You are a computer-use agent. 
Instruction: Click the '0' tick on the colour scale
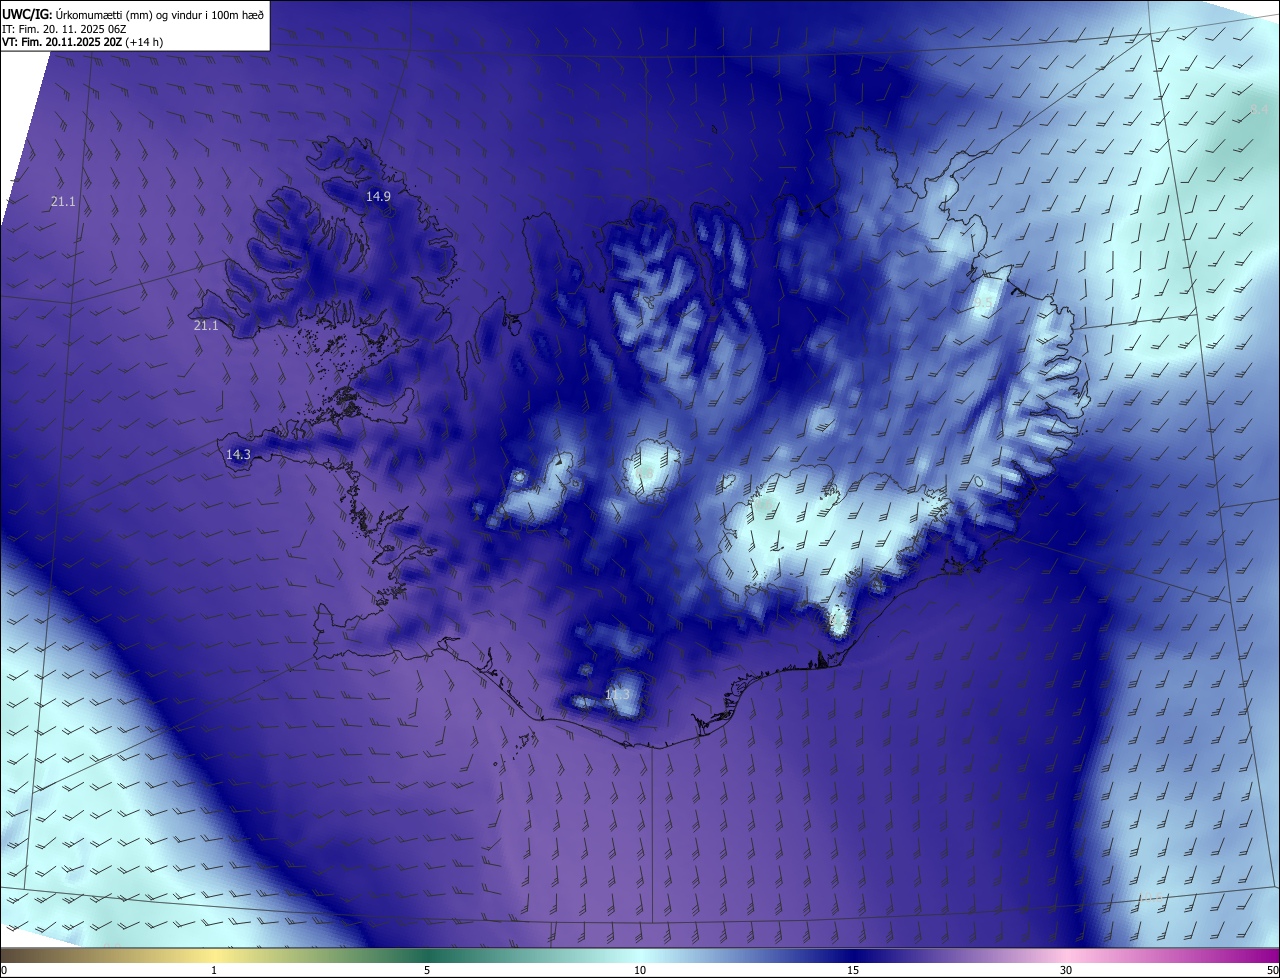pos(4,970)
